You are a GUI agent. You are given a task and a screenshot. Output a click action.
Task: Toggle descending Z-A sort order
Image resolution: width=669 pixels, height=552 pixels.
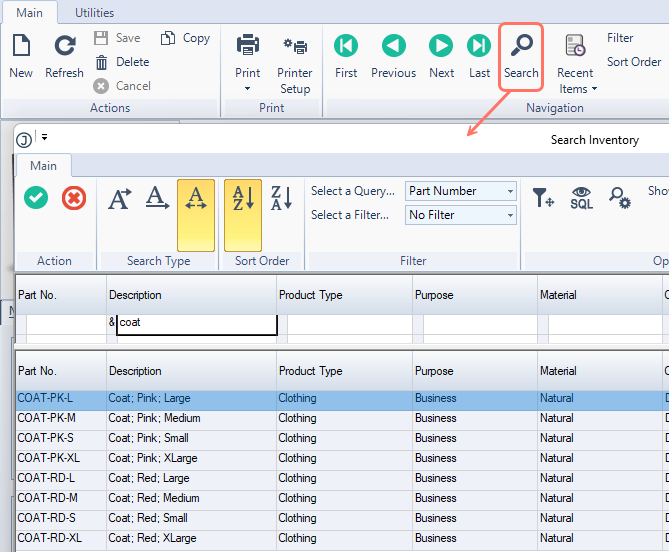pos(281,198)
